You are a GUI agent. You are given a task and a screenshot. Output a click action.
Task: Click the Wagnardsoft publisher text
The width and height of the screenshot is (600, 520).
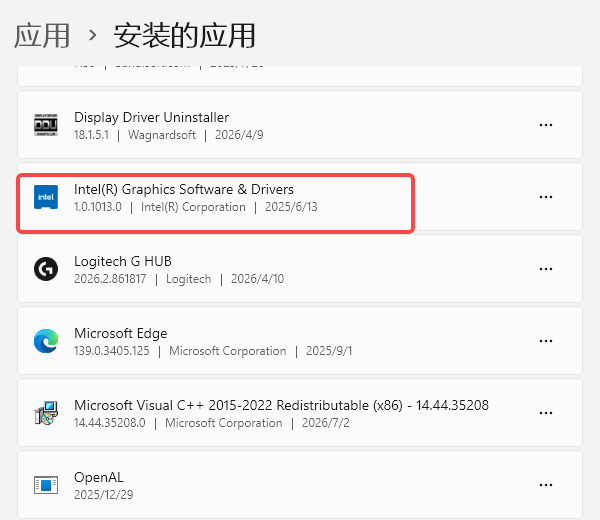tap(162, 135)
